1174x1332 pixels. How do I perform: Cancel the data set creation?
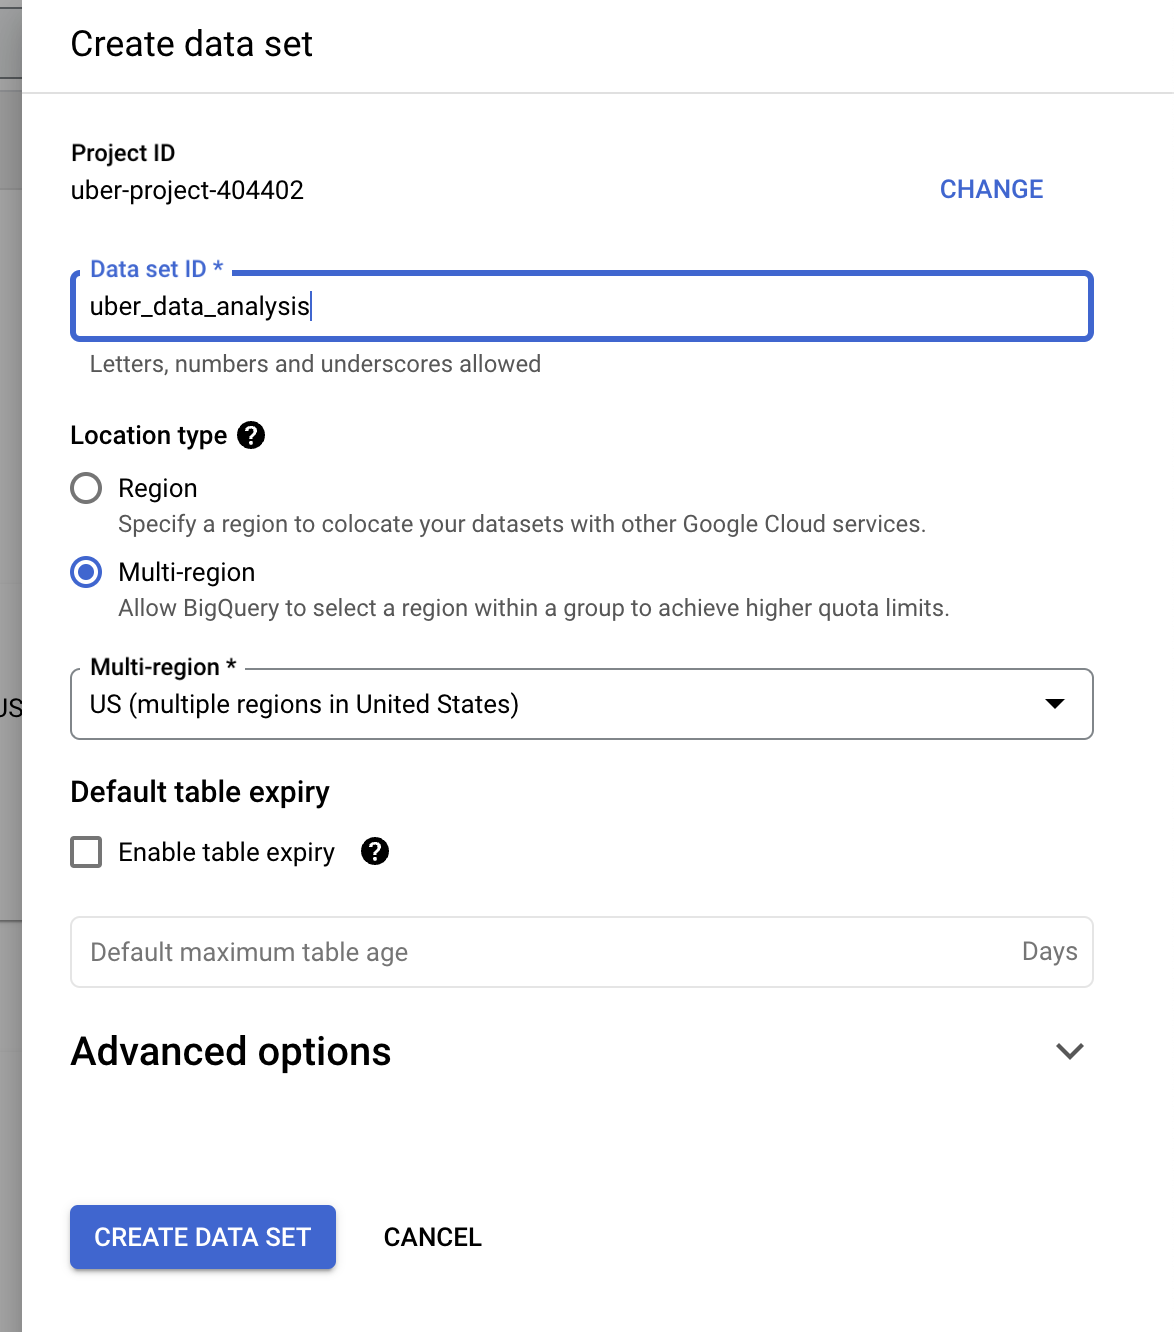pos(432,1237)
